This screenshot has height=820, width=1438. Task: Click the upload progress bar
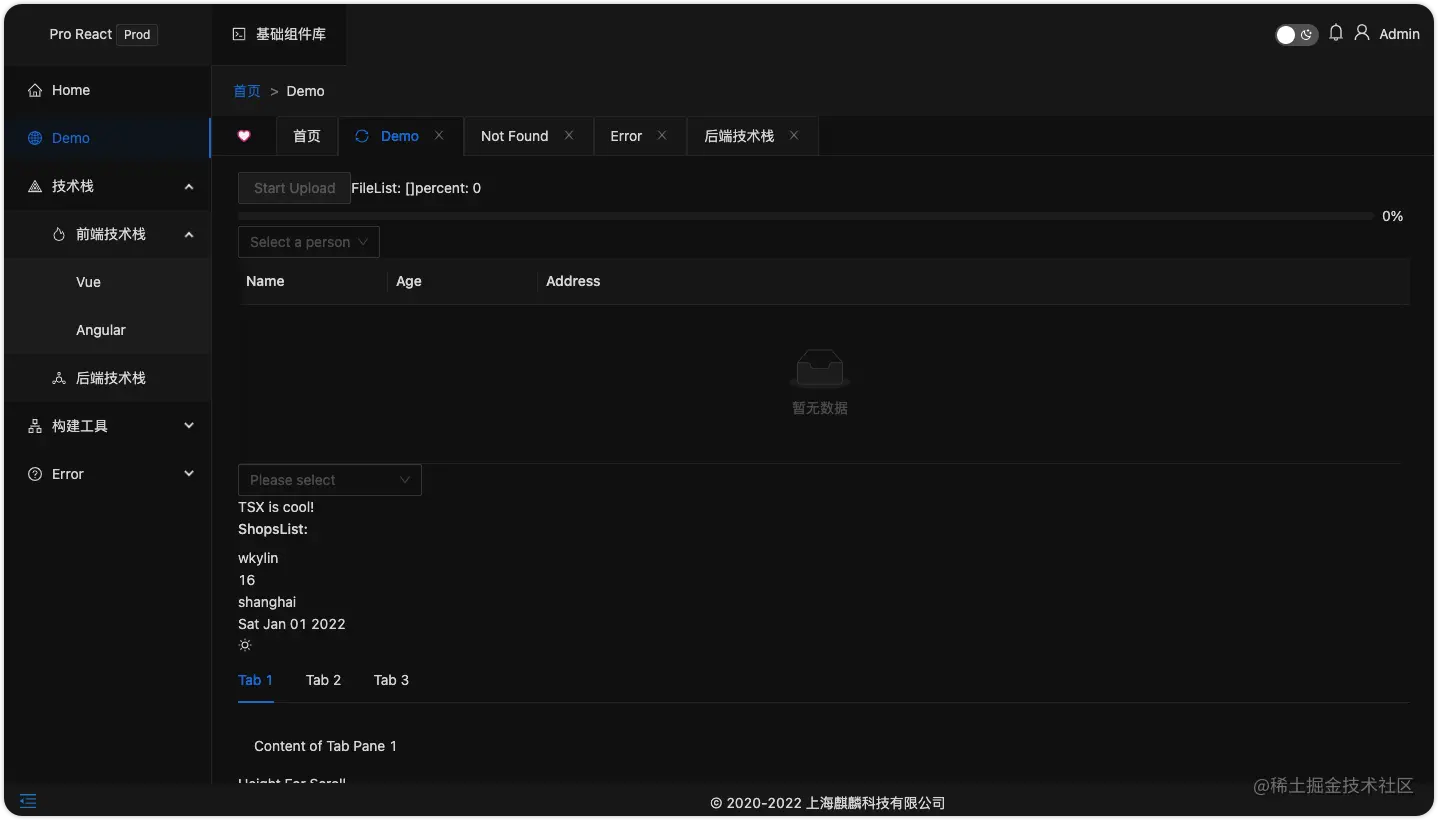pyautogui.click(x=806, y=216)
